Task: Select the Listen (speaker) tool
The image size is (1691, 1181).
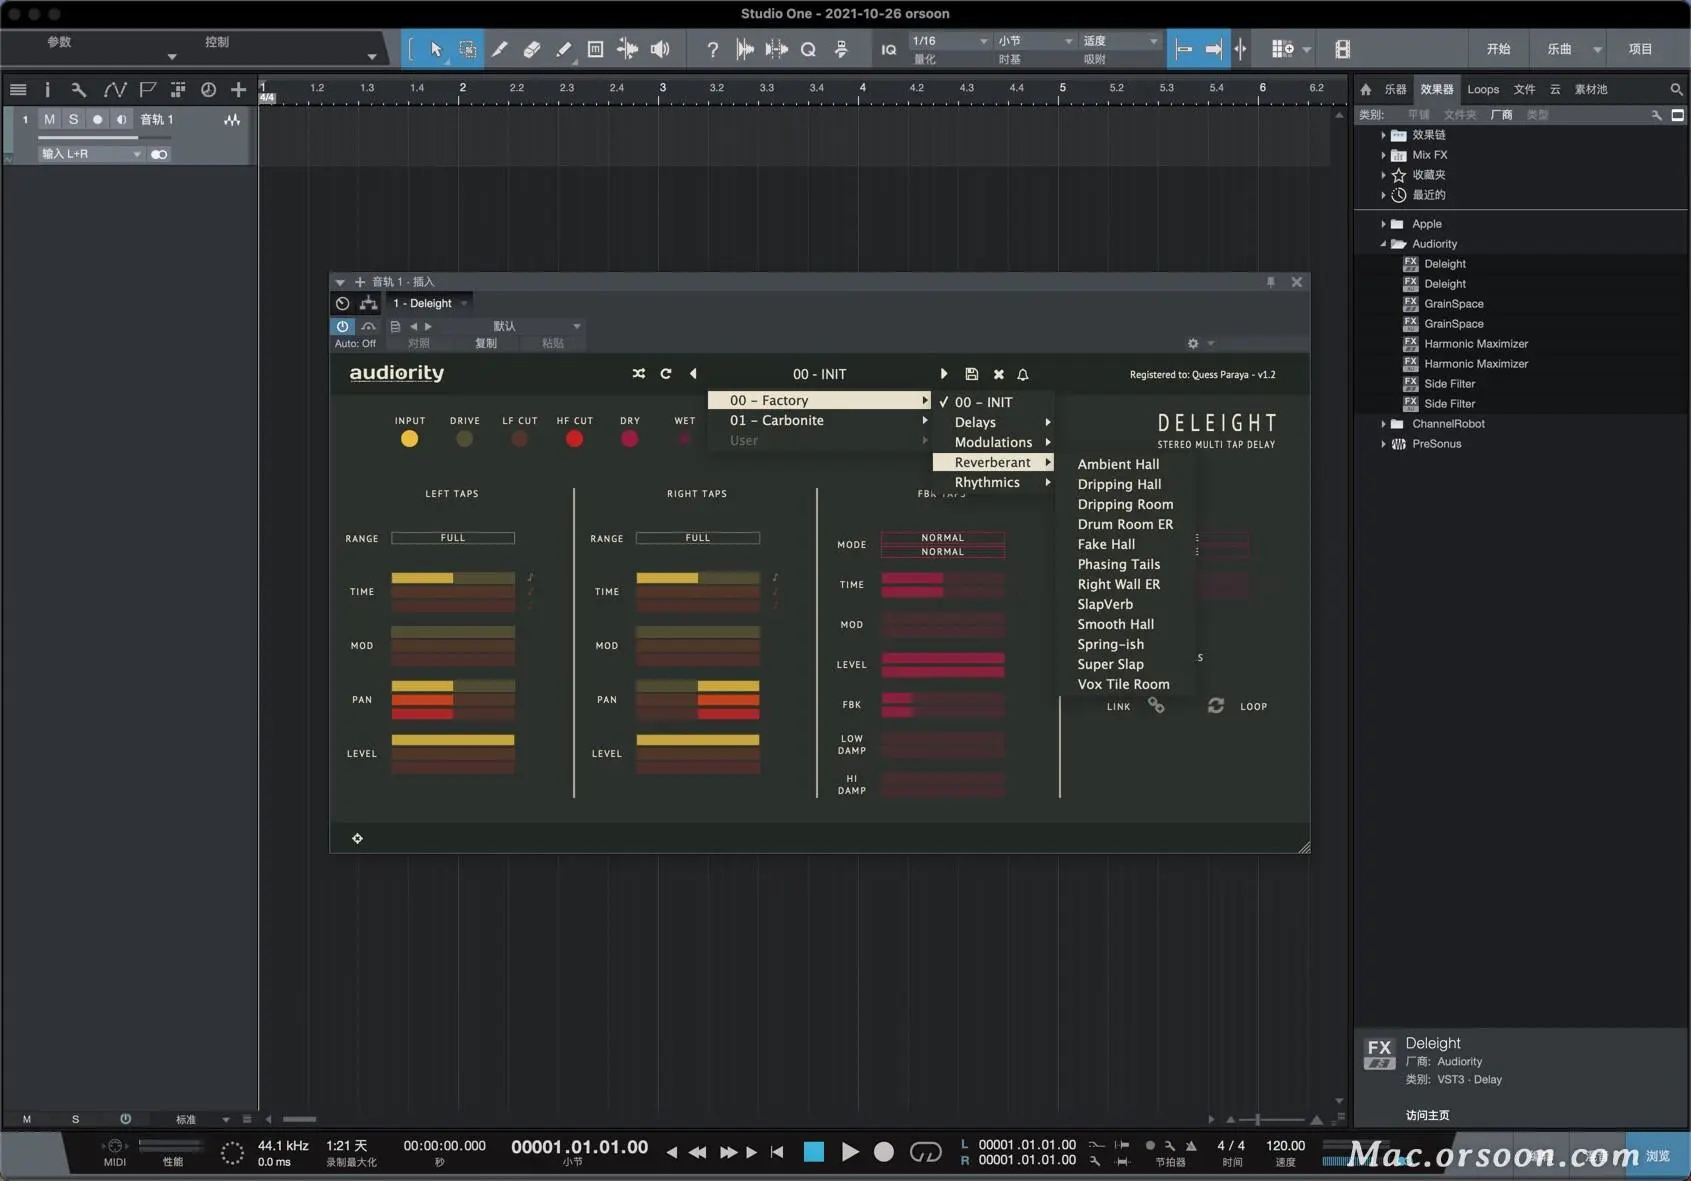Action: [x=660, y=49]
